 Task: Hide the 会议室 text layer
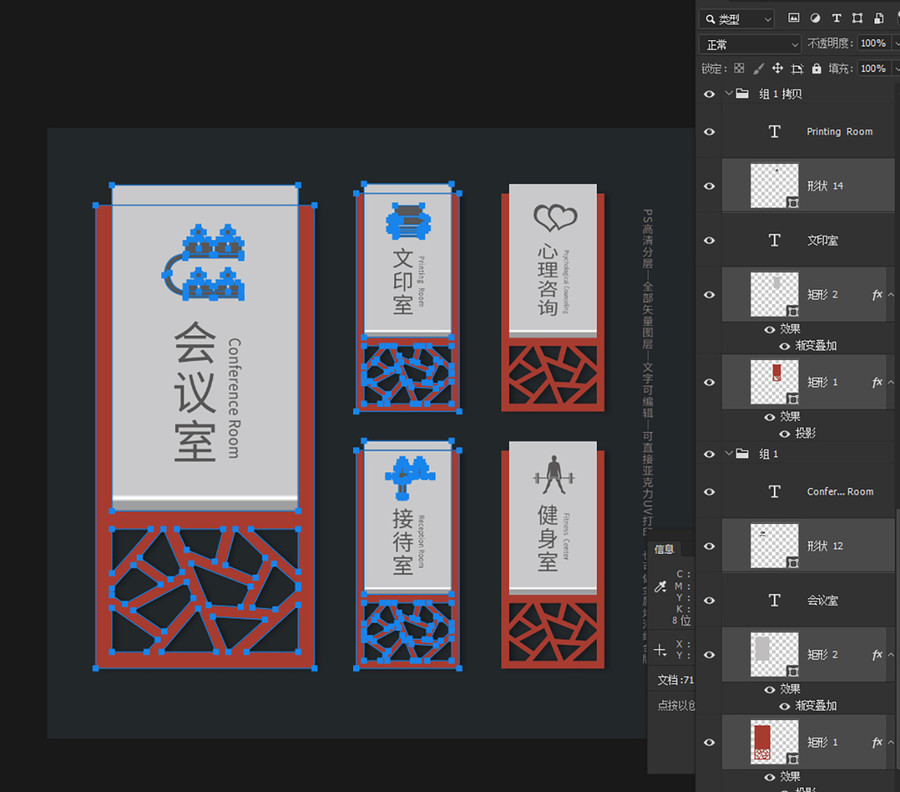point(709,600)
